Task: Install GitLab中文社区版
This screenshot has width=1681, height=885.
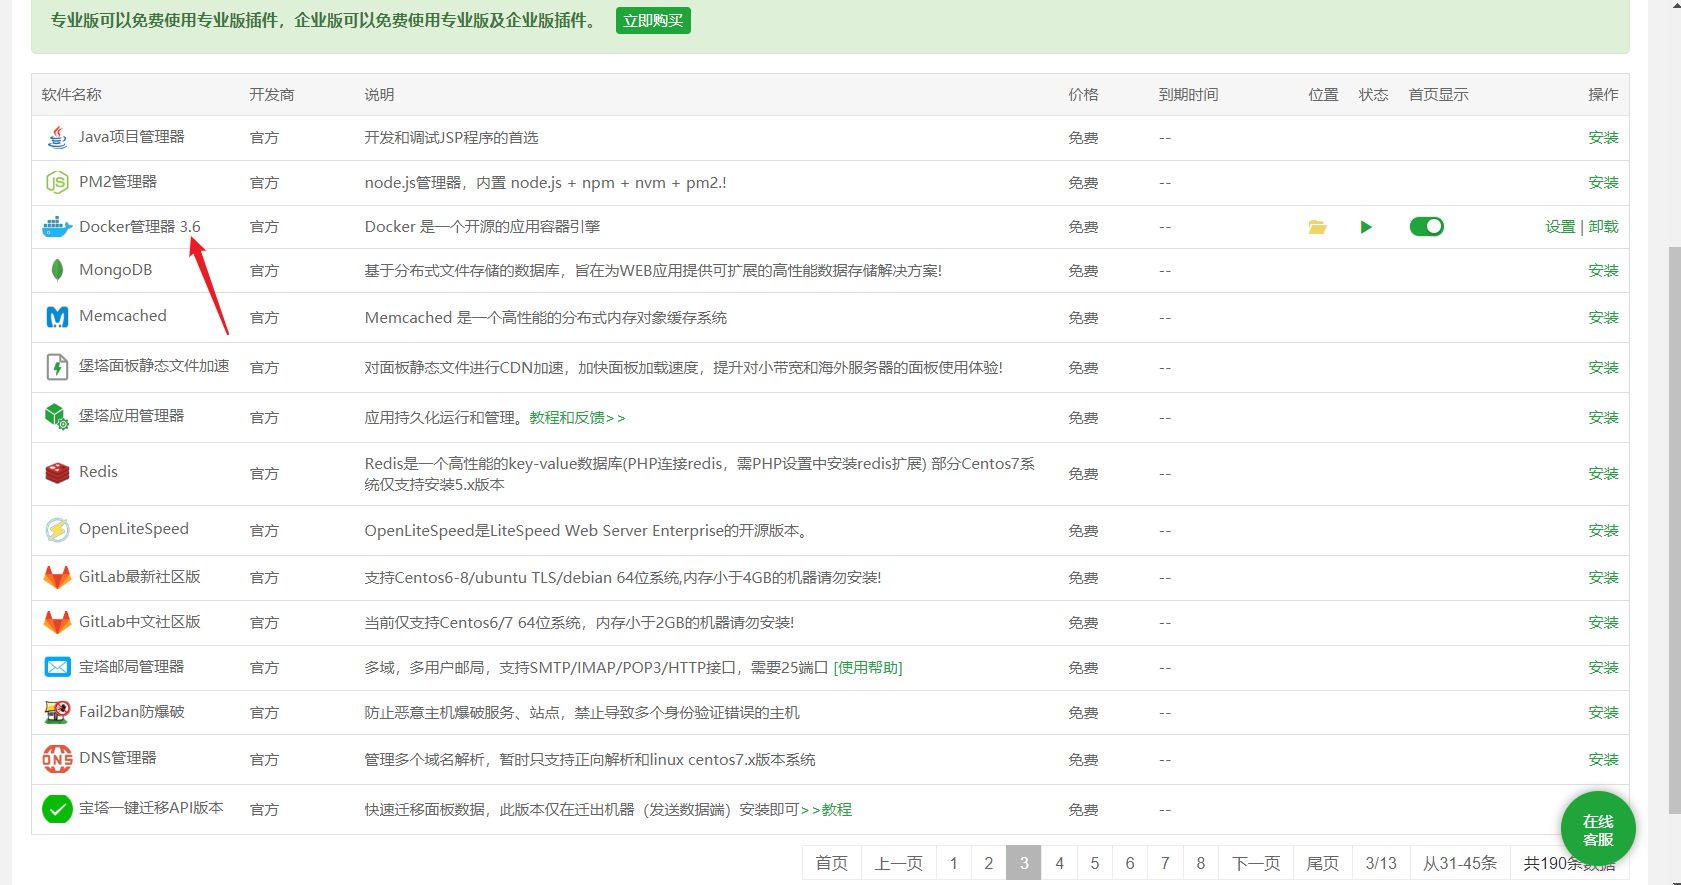Action: click(x=1603, y=623)
